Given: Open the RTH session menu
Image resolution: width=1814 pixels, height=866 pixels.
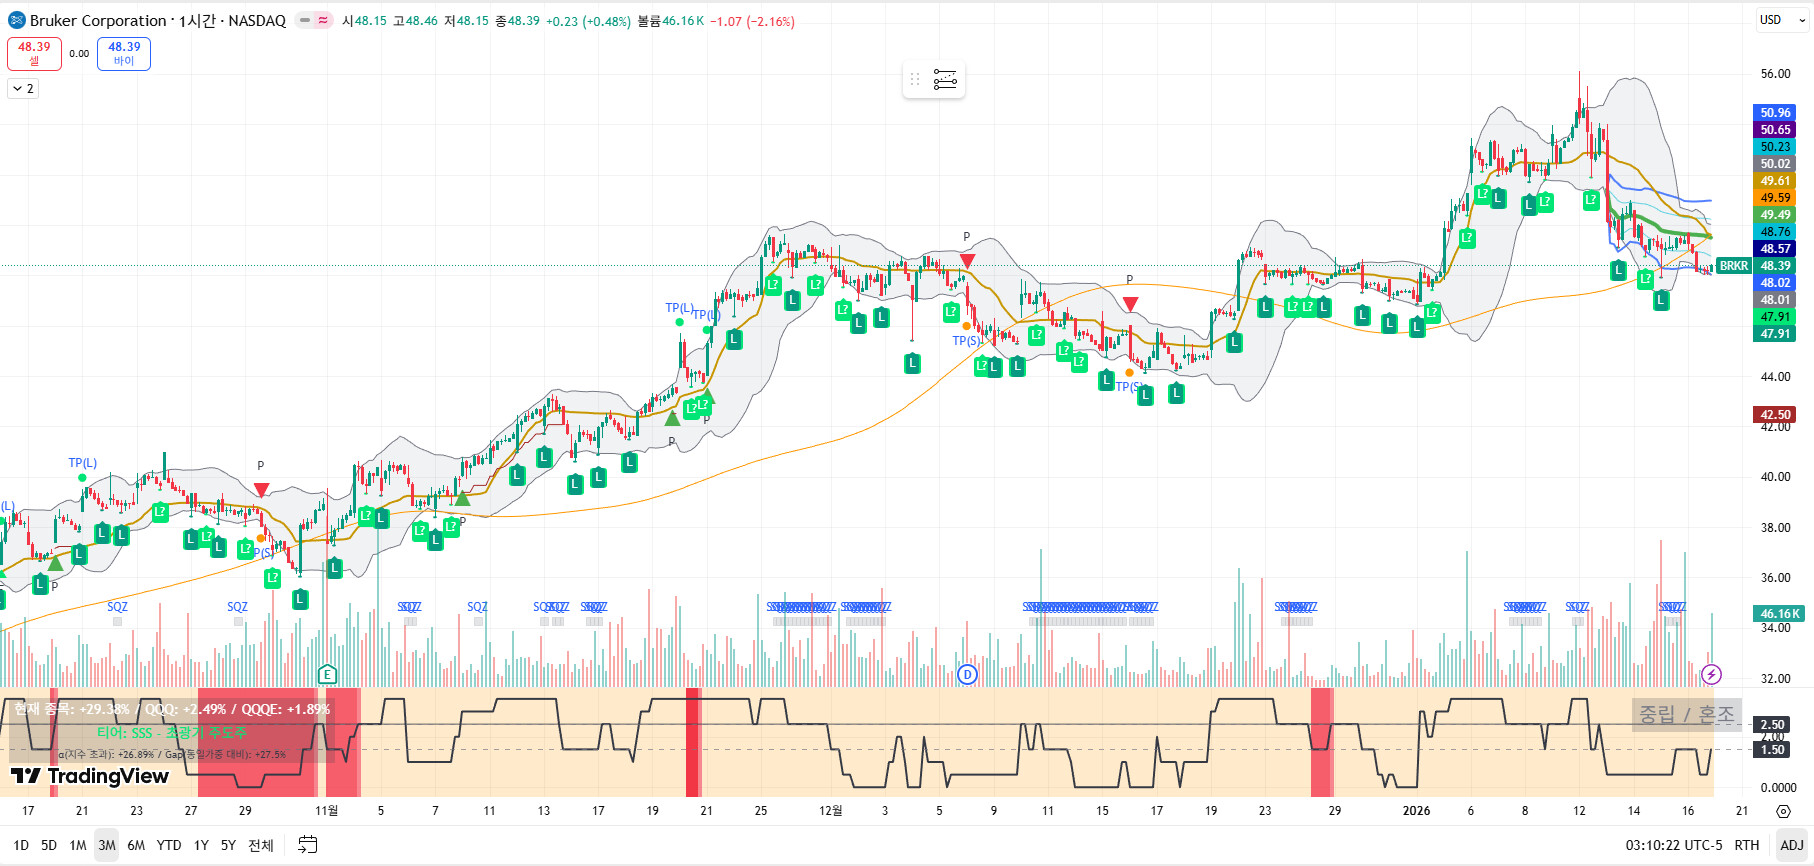Looking at the screenshot, I should tap(1747, 845).
